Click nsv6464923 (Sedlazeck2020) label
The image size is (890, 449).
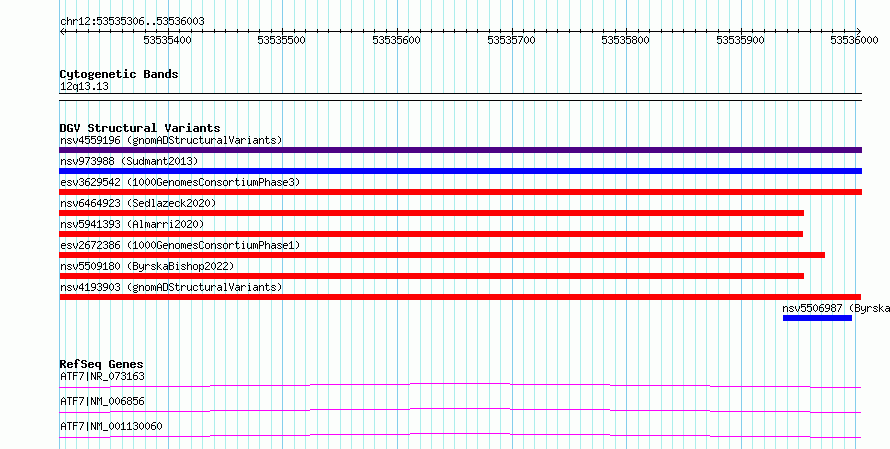tap(138, 203)
